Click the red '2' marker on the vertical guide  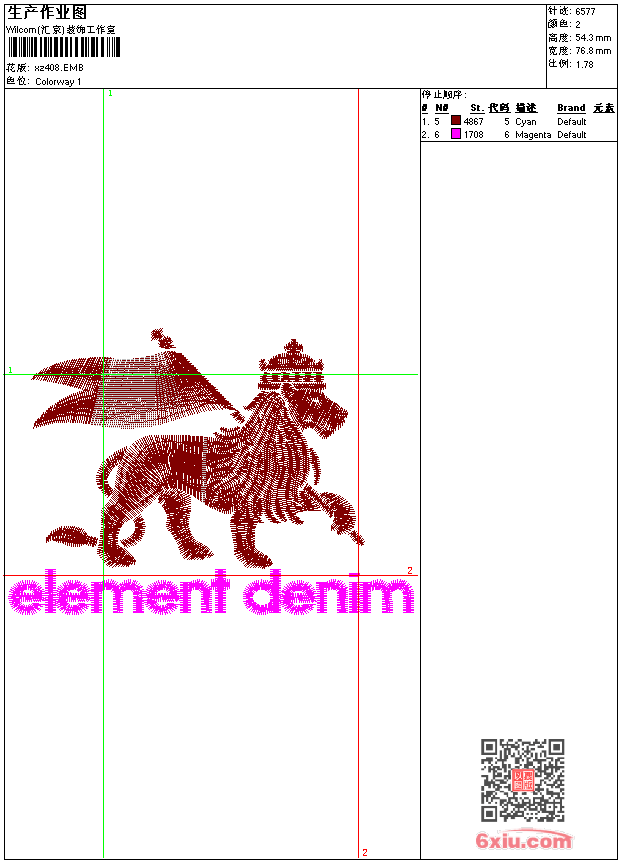(x=365, y=852)
